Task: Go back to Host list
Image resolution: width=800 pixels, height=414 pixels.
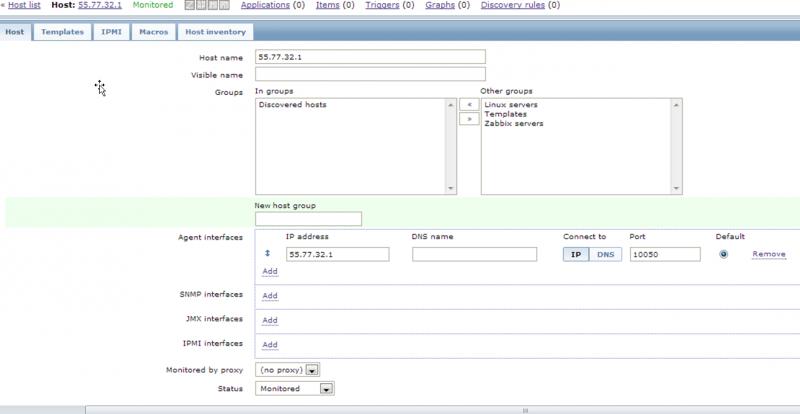Action: pyautogui.click(x=24, y=5)
